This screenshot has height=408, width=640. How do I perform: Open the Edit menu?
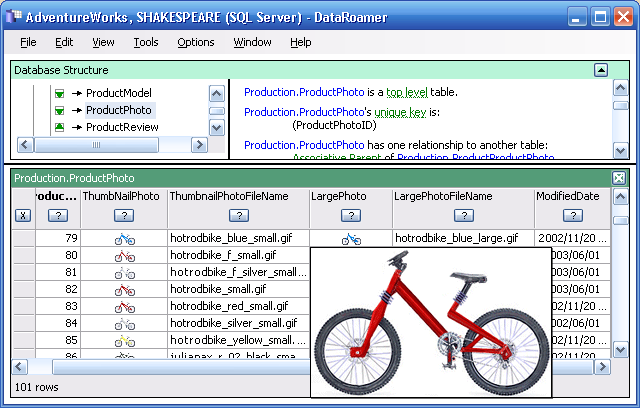pyautogui.click(x=64, y=42)
